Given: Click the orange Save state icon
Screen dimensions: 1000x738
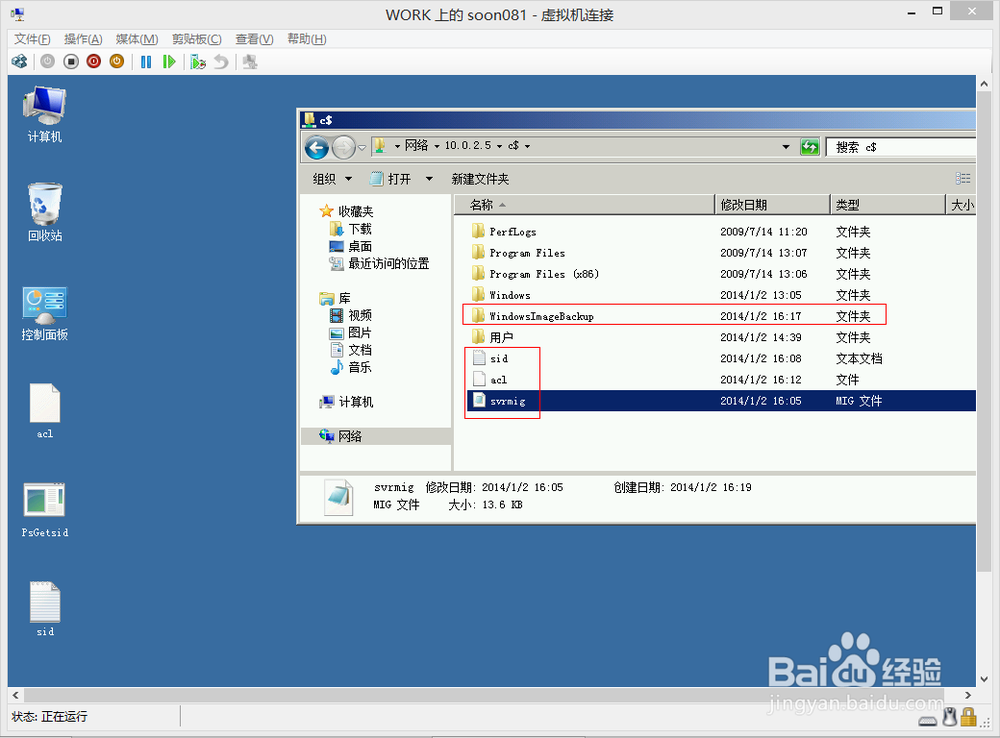Looking at the screenshot, I should pos(117,62).
